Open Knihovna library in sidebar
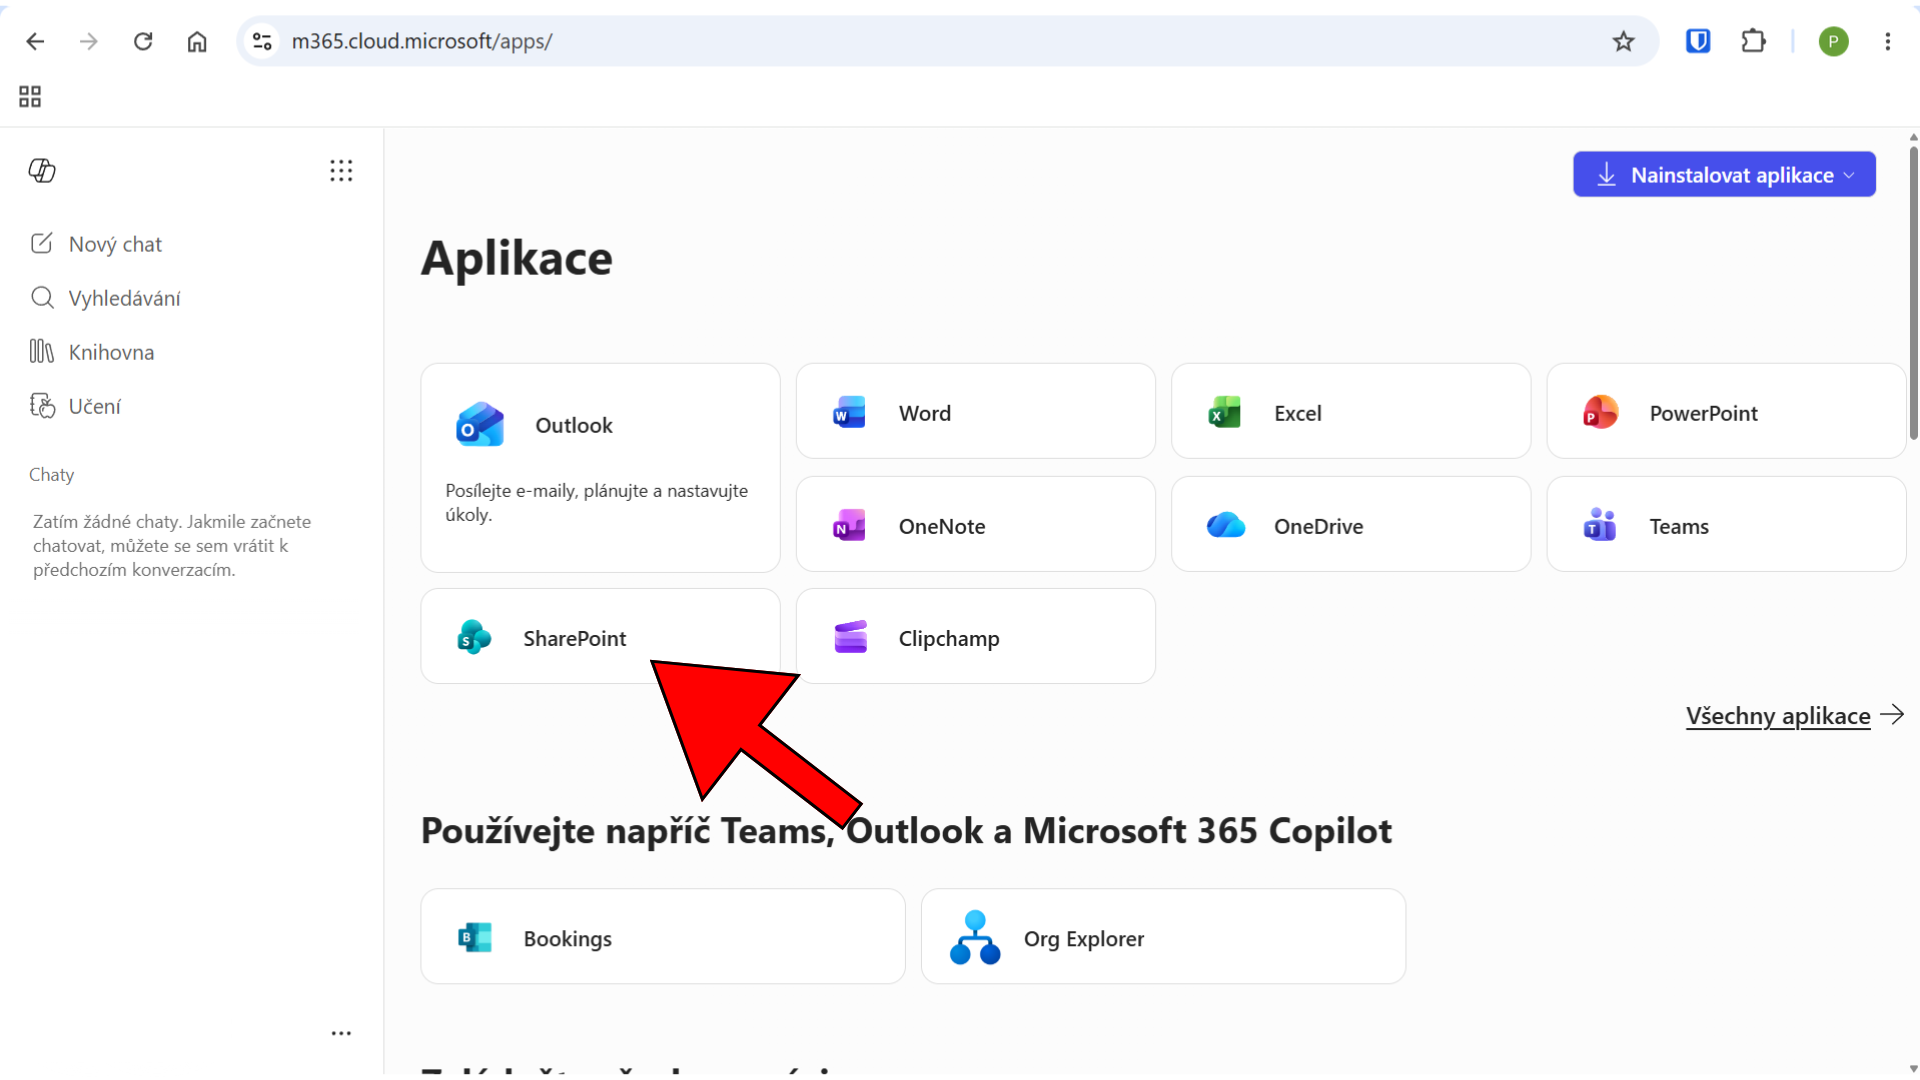This screenshot has width=1920, height=1080. (92, 352)
